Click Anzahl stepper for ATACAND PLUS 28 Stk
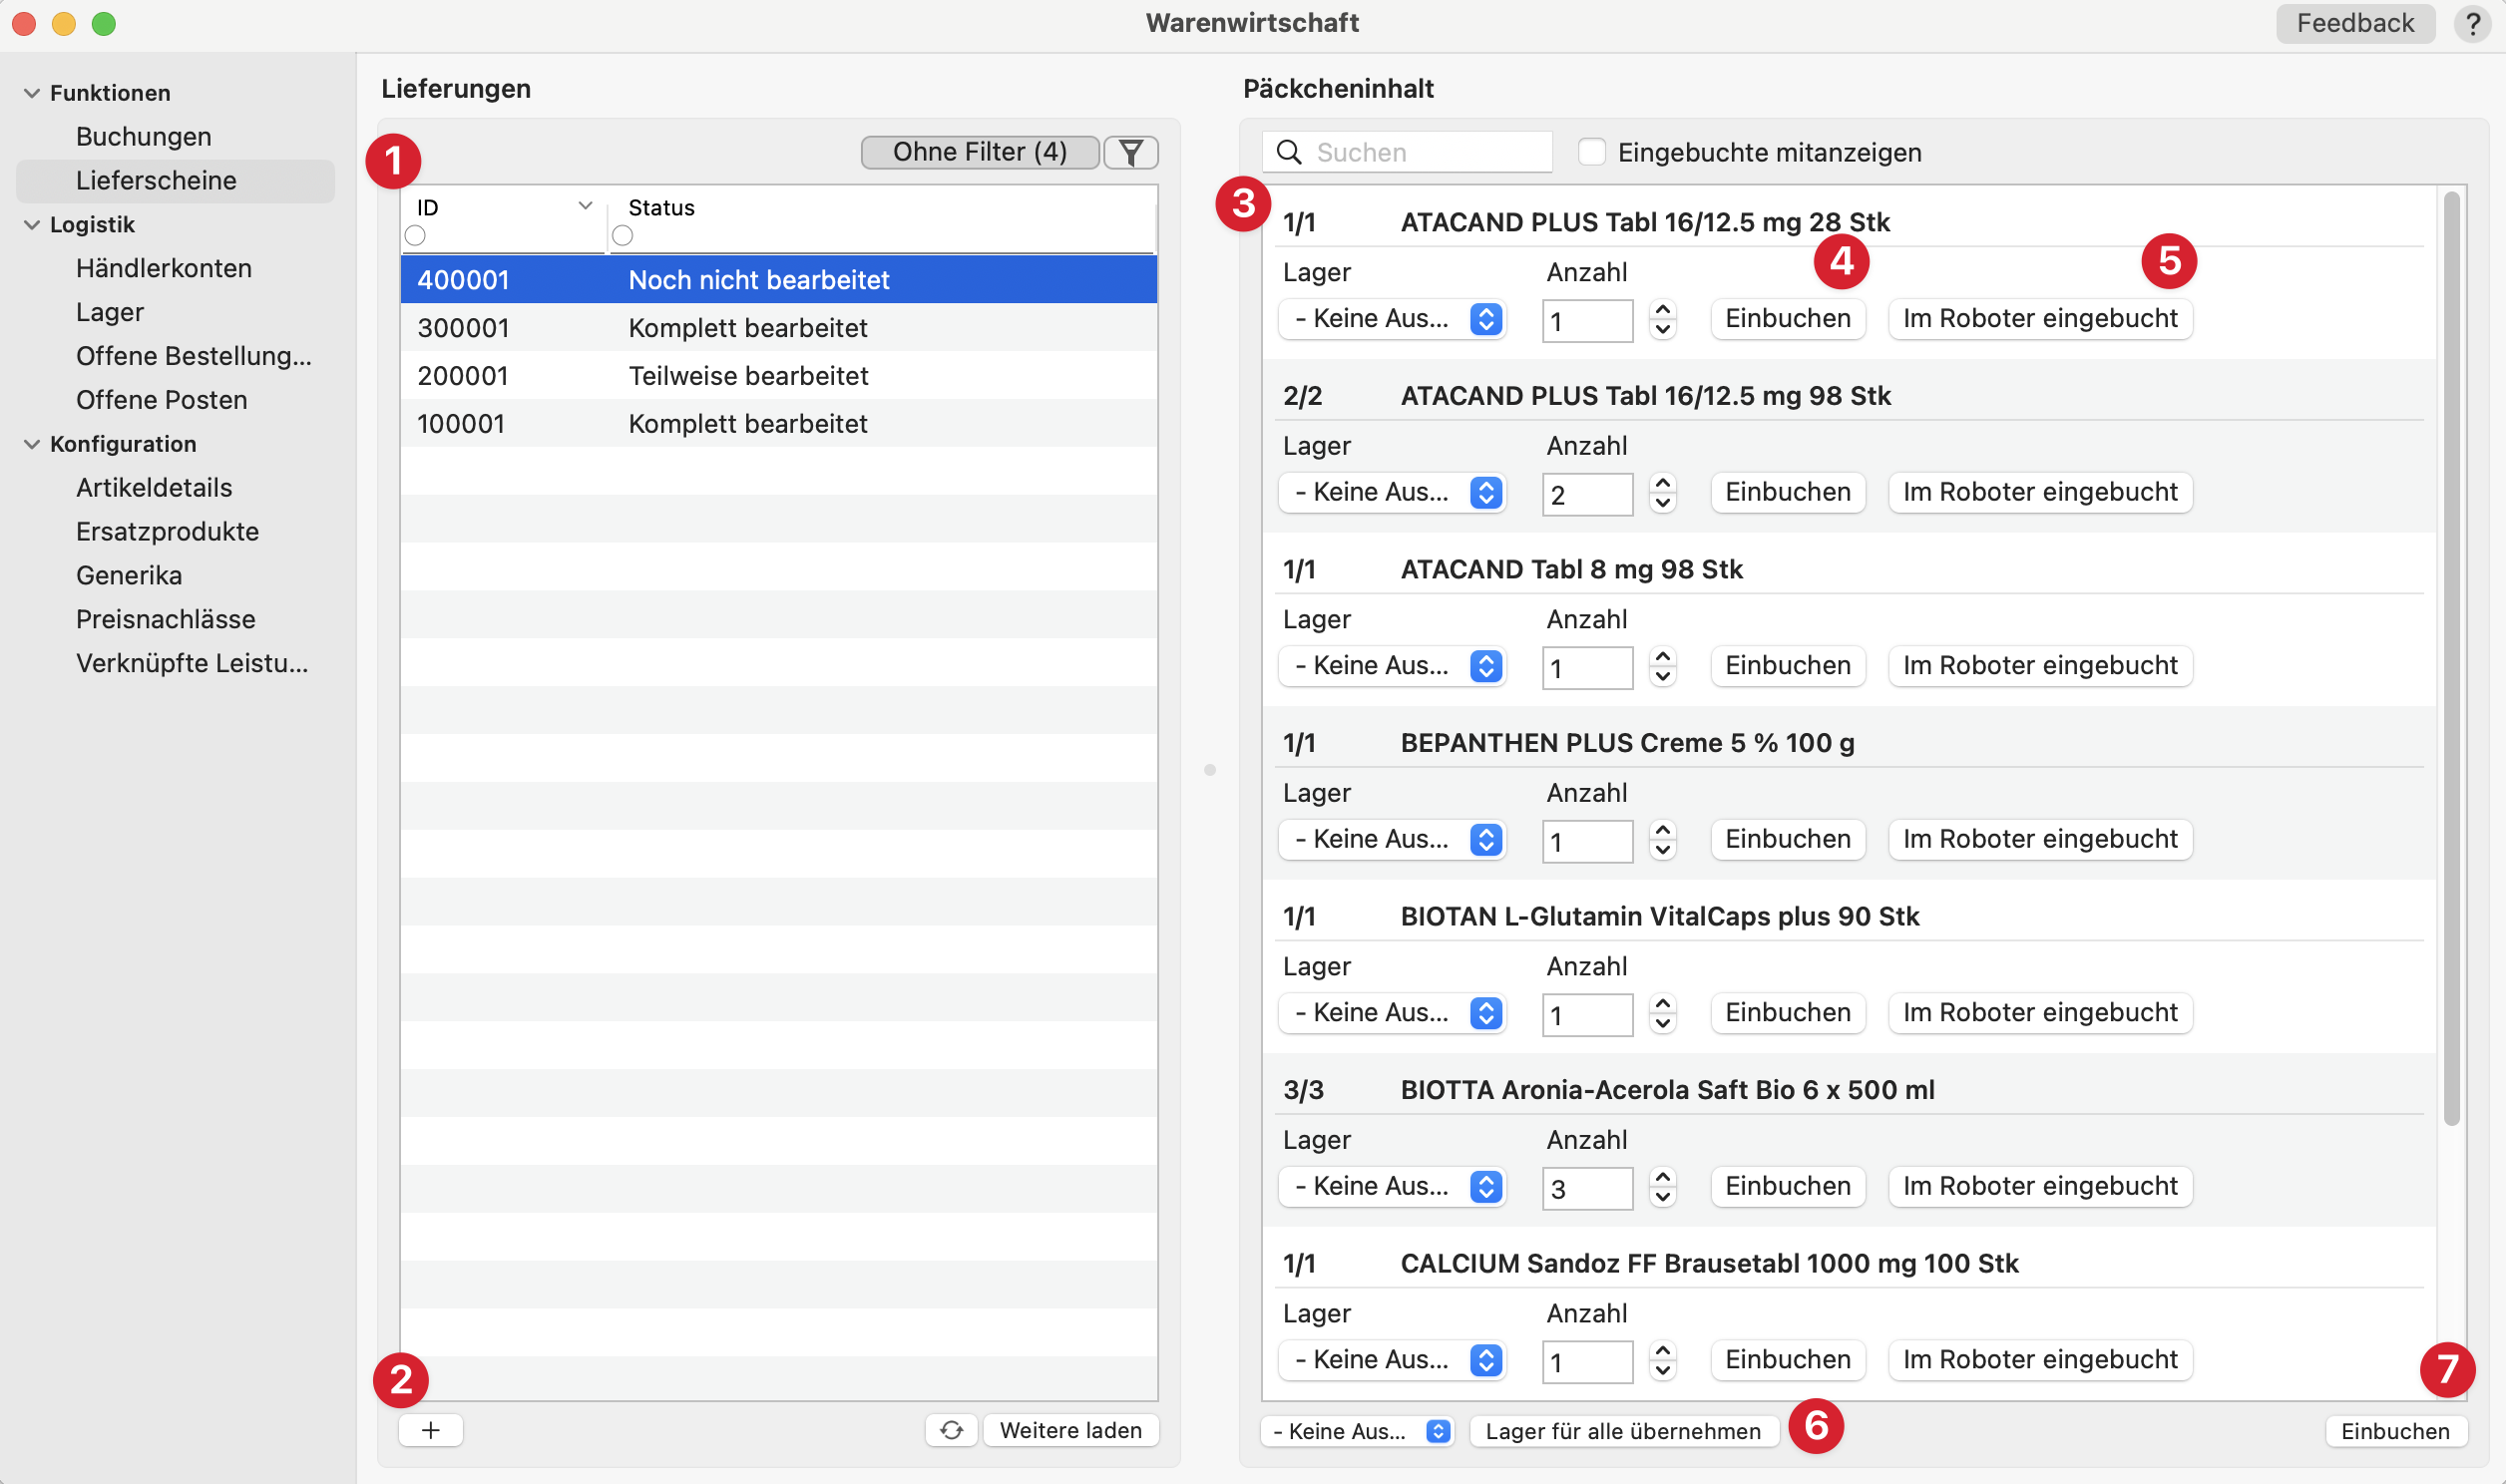 (x=1662, y=320)
